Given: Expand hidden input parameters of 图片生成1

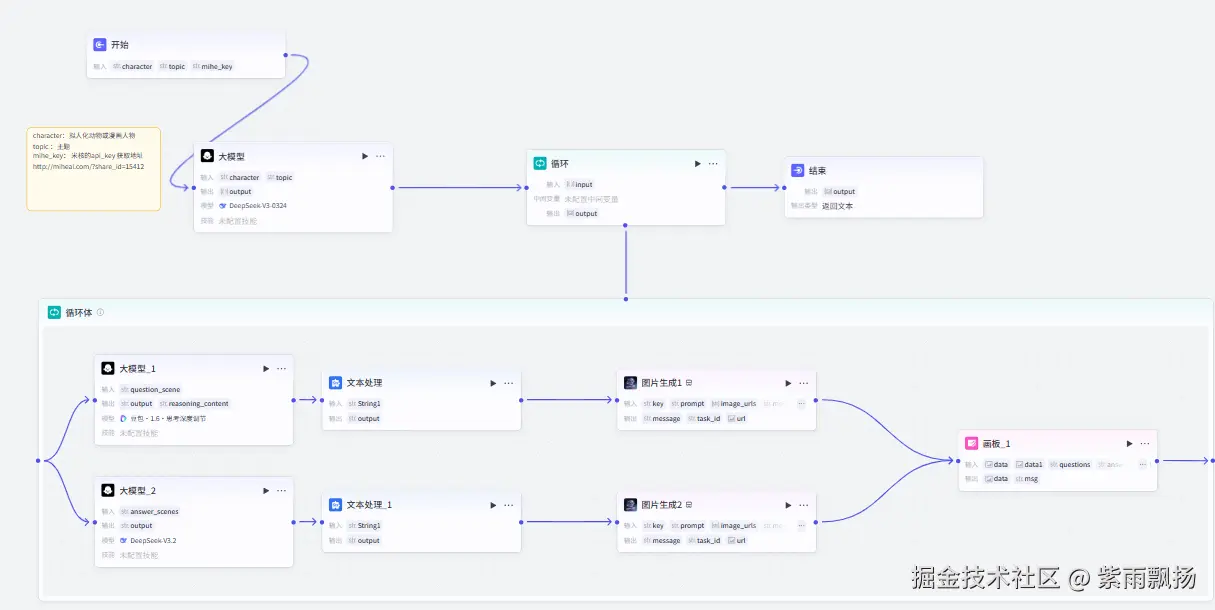Looking at the screenshot, I should point(801,403).
